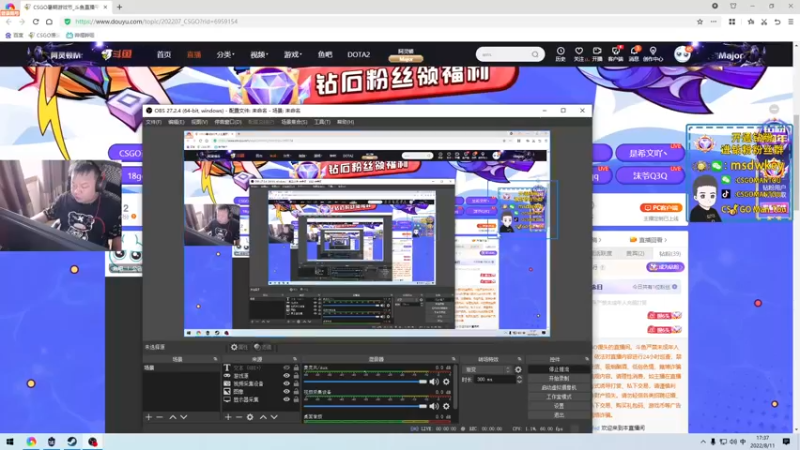The width and height of the screenshot is (800, 450).
Task: Open 视频采集设备 mixer settings gear
Action: [446, 406]
